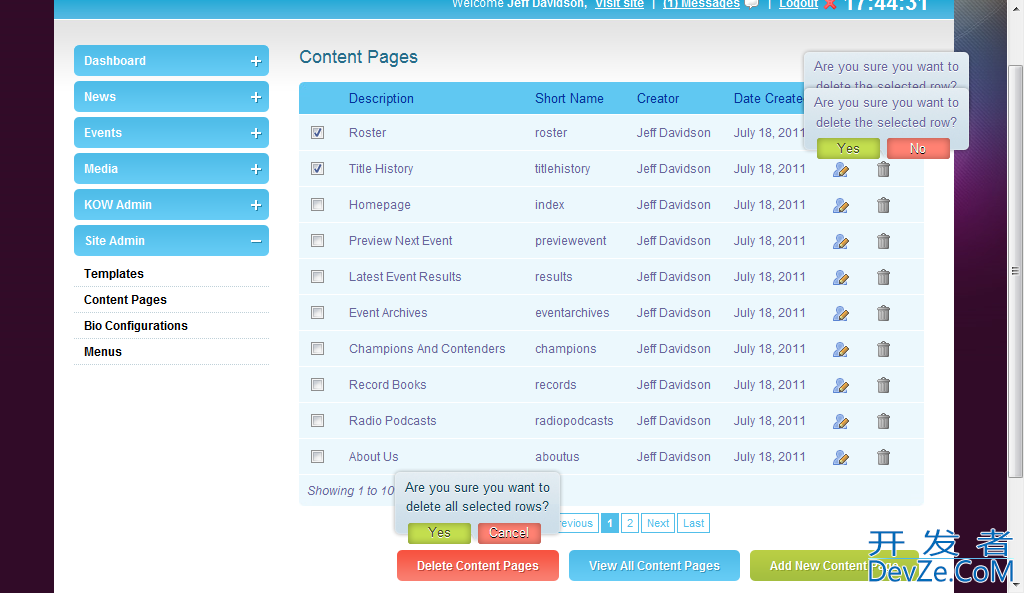Sort table by Creator column
Image resolution: width=1024 pixels, height=593 pixels.
(658, 99)
